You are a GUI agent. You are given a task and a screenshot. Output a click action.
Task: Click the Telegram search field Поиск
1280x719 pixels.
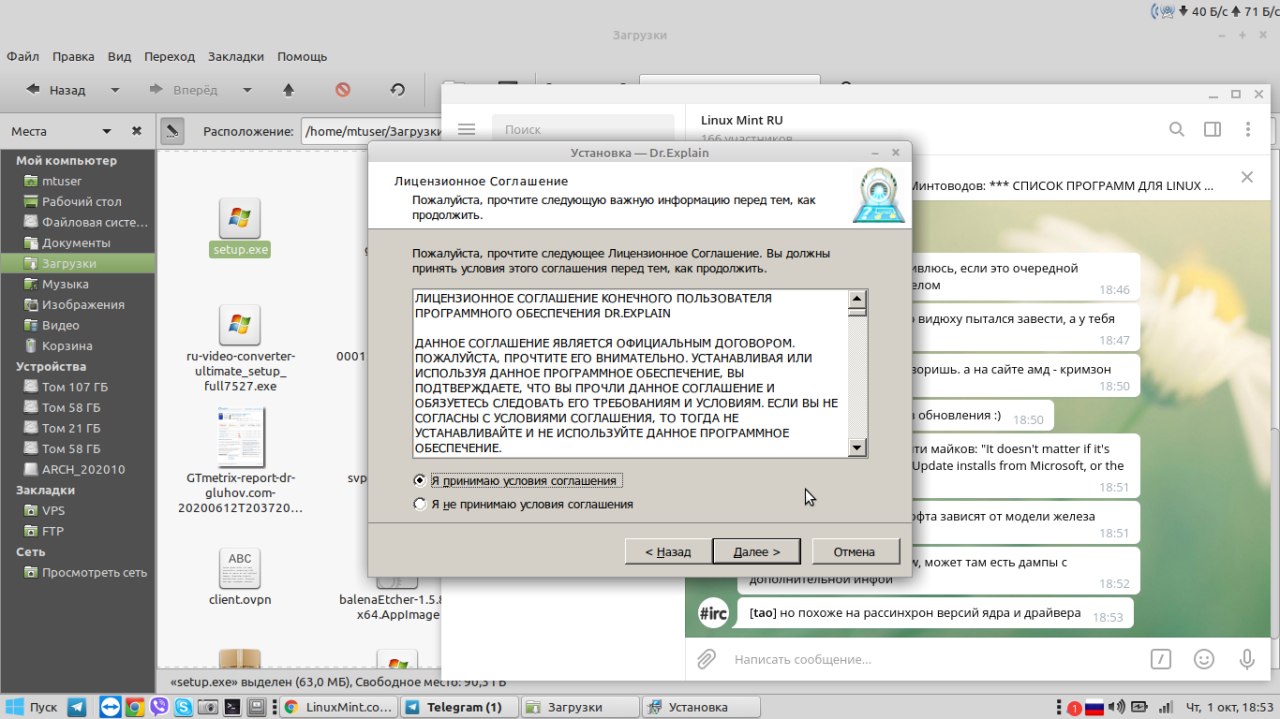(x=583, y=129)
